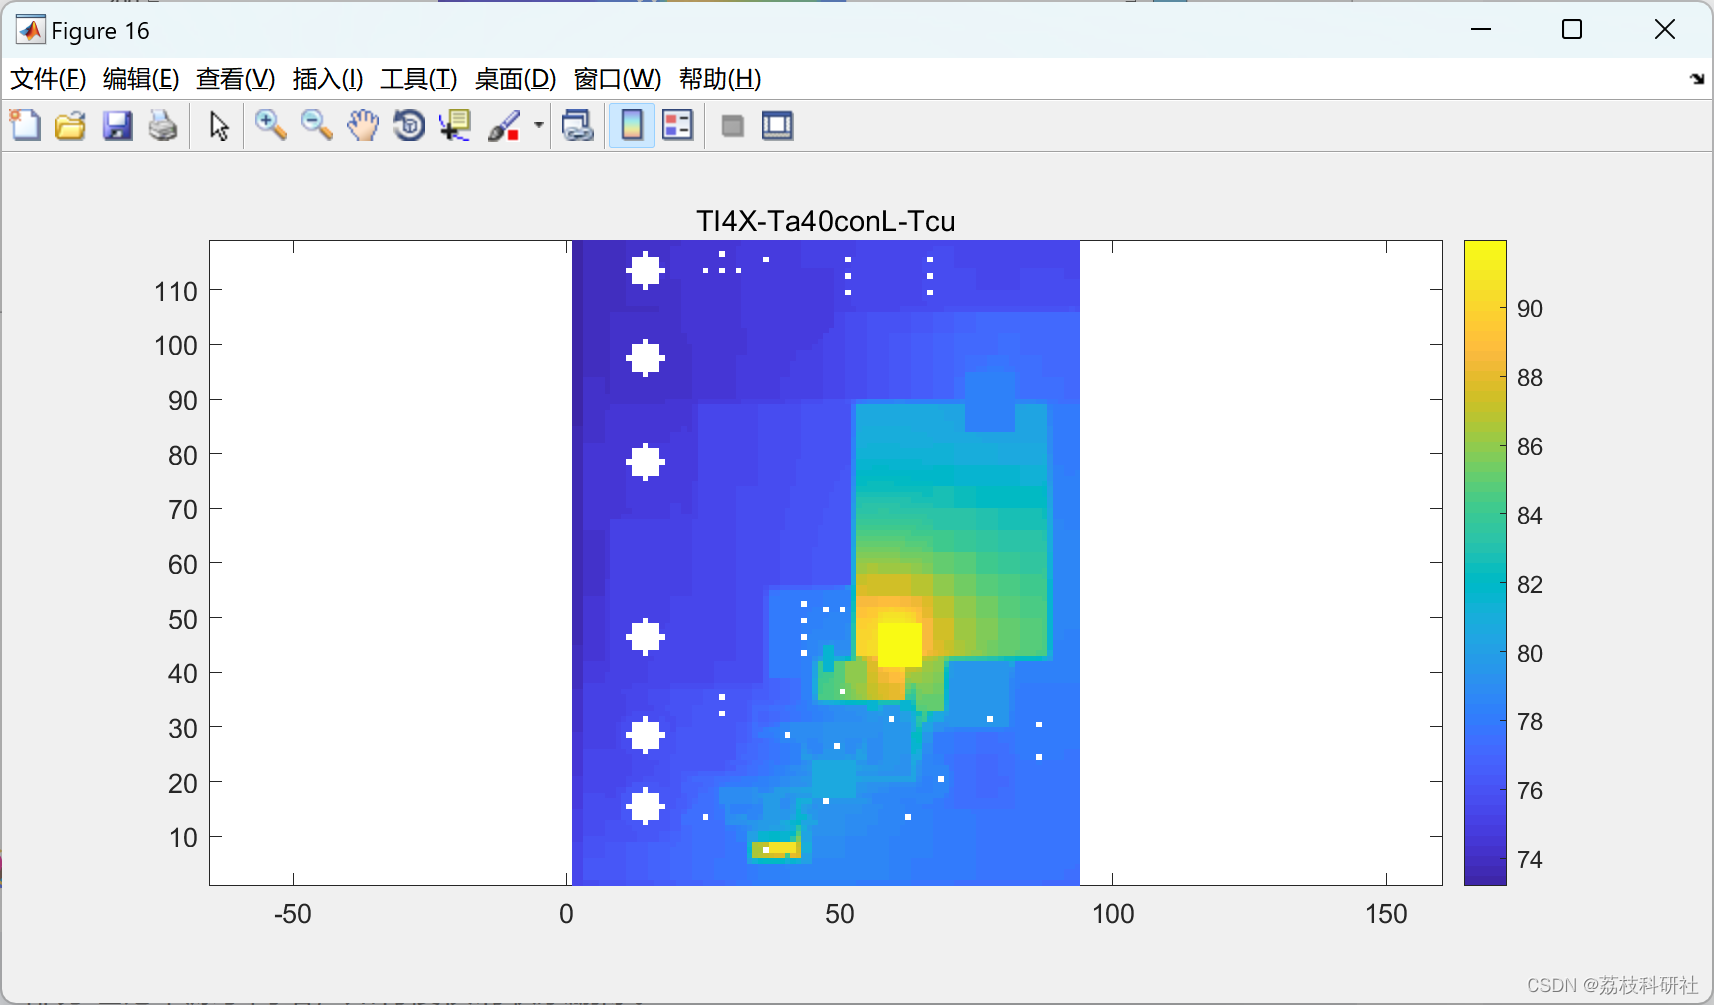Expand the Brush tool color dropdown arrow
Screen dimensions: 1714x1005
point(538,126)
